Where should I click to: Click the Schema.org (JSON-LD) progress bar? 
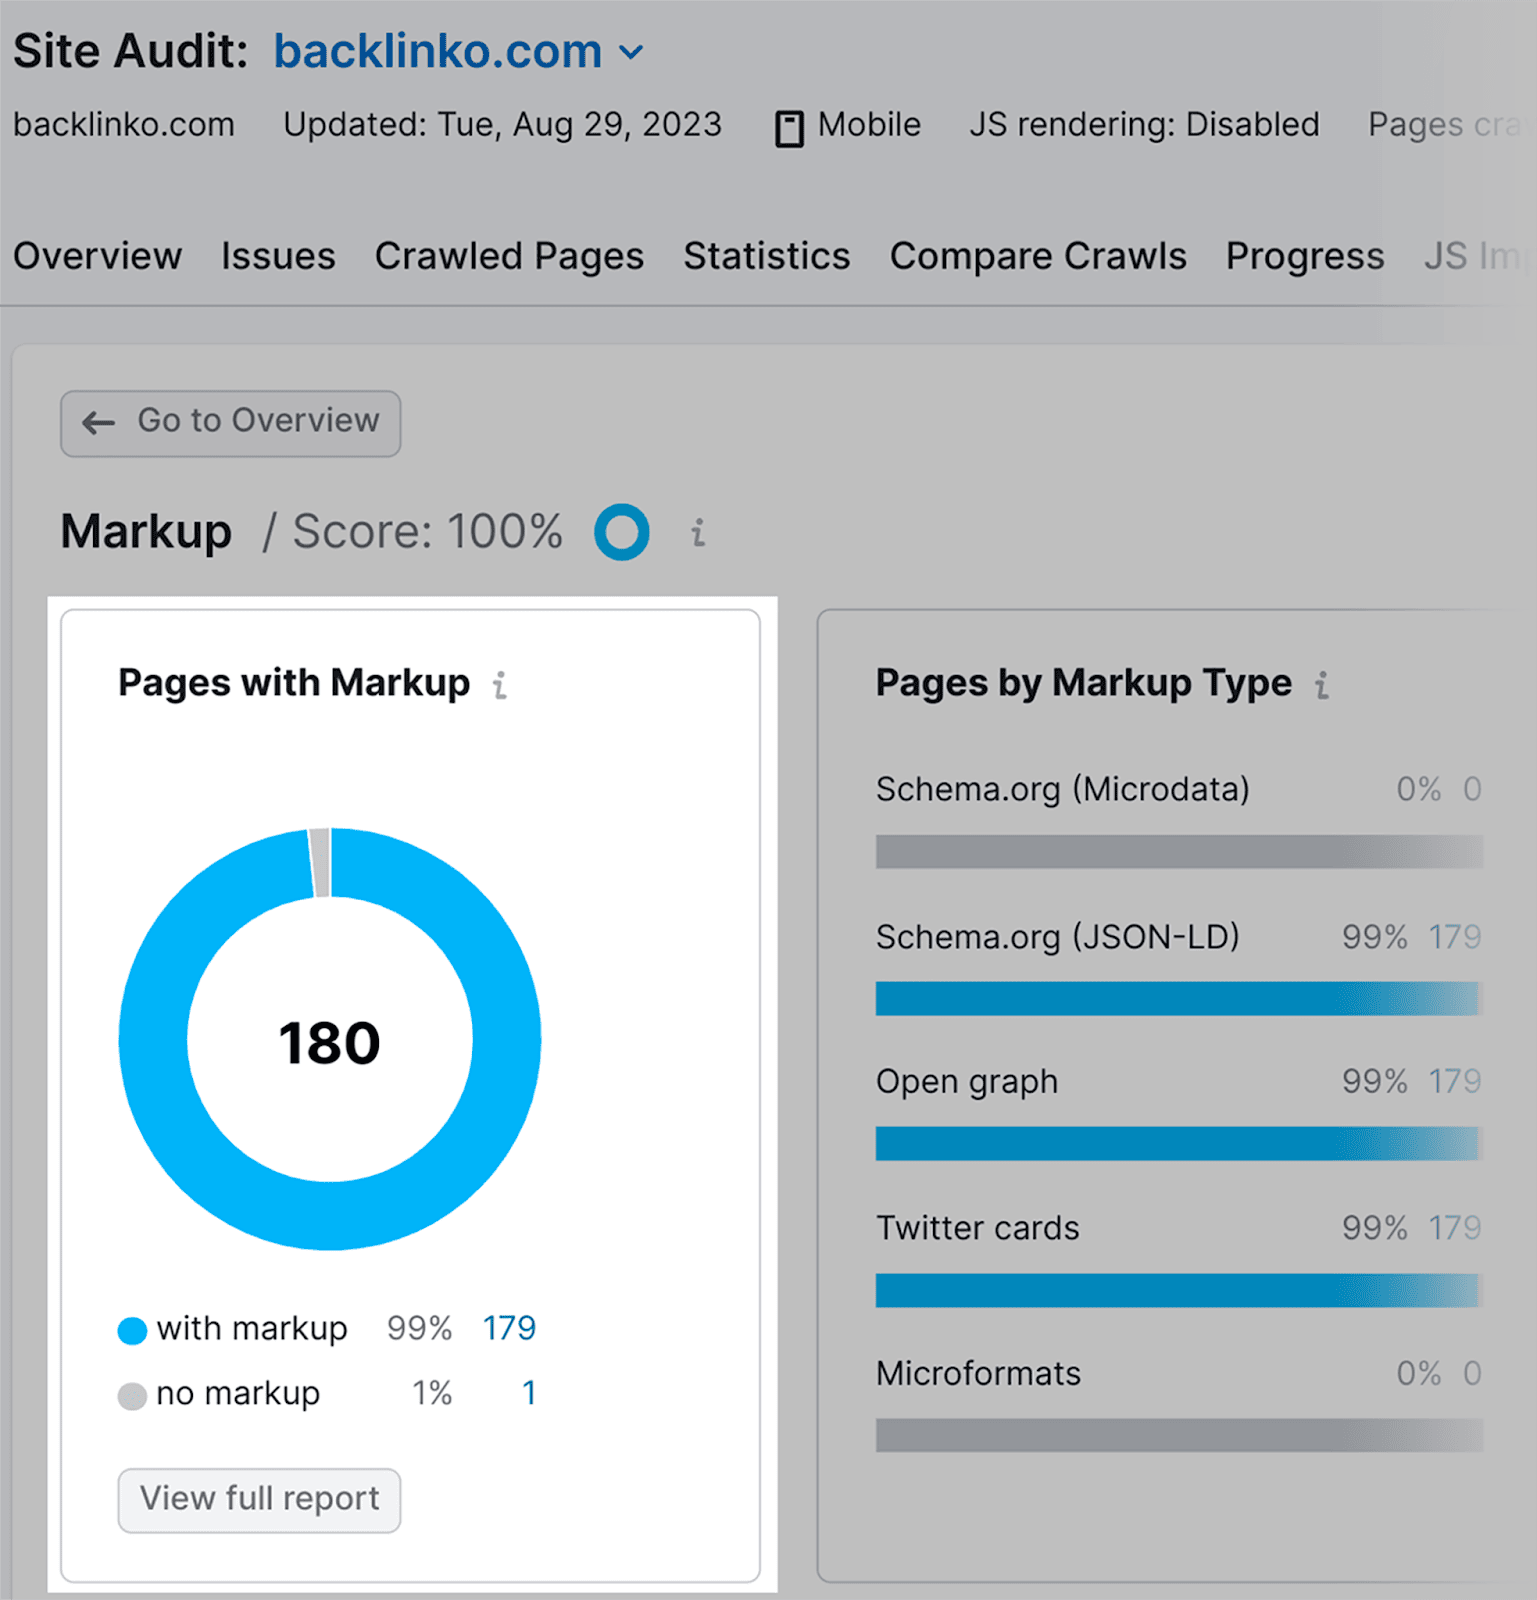[1177, 998]
